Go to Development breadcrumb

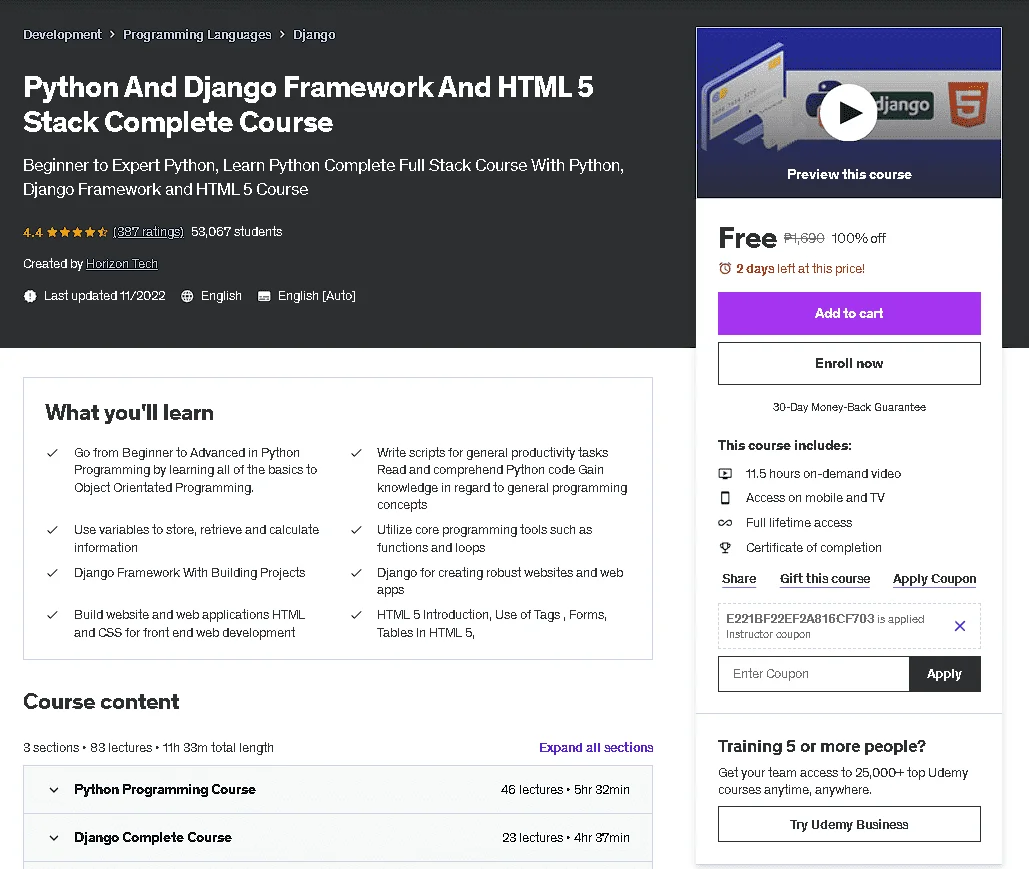[x=62, y=34]
